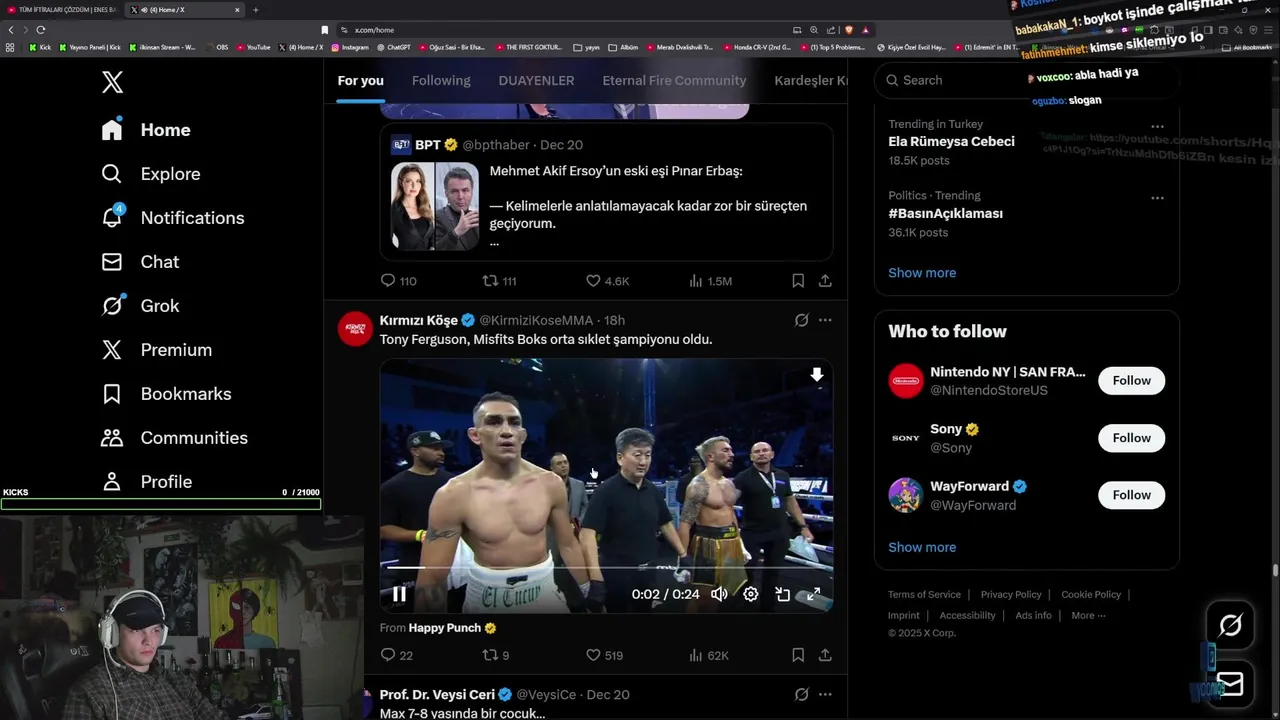Image resolution: width=1280 pixels, height=720 pixels.
Task: Switch to the DUAYENLER tab
Action: coord(536,80)
